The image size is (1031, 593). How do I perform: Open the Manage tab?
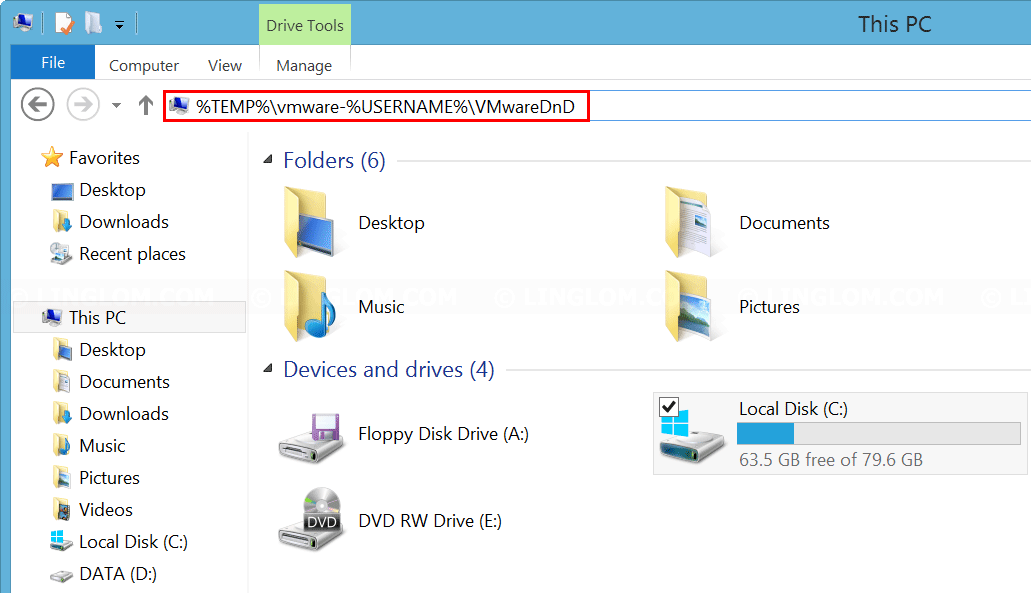(304, 66)
